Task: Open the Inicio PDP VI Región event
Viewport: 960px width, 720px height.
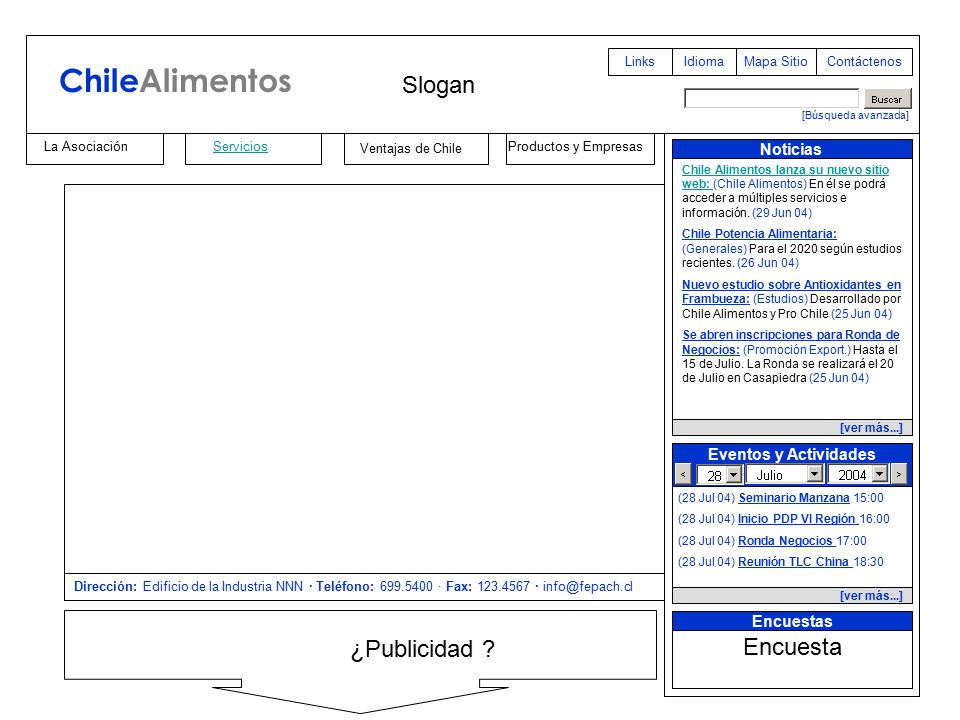Action: [x=797, y=519]
